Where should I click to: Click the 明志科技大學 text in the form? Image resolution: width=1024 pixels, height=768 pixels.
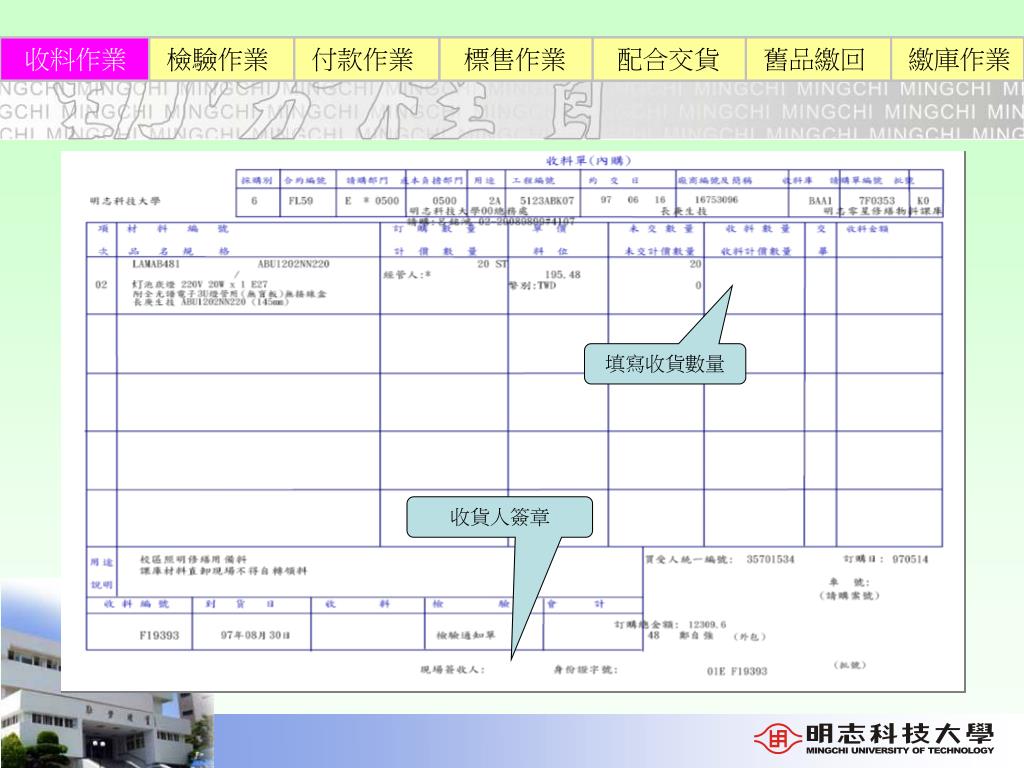(125, 200)
